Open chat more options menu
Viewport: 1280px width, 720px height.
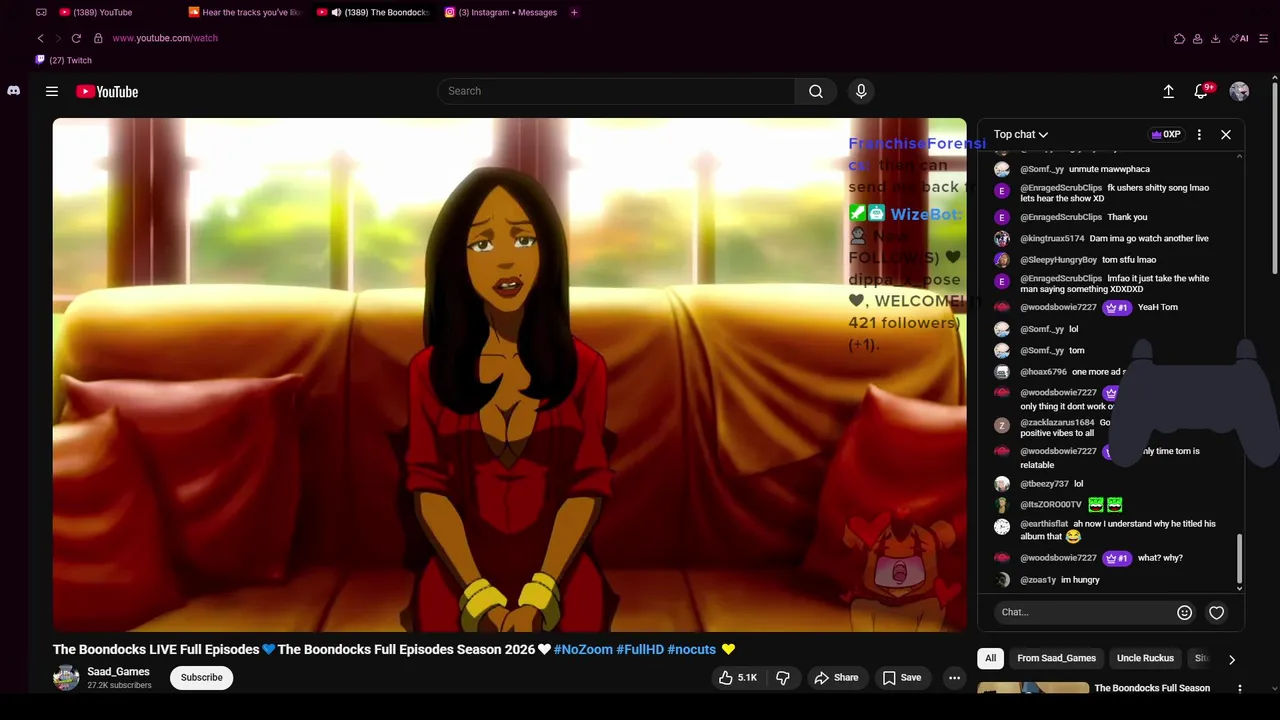click(x=1199, y=134)
